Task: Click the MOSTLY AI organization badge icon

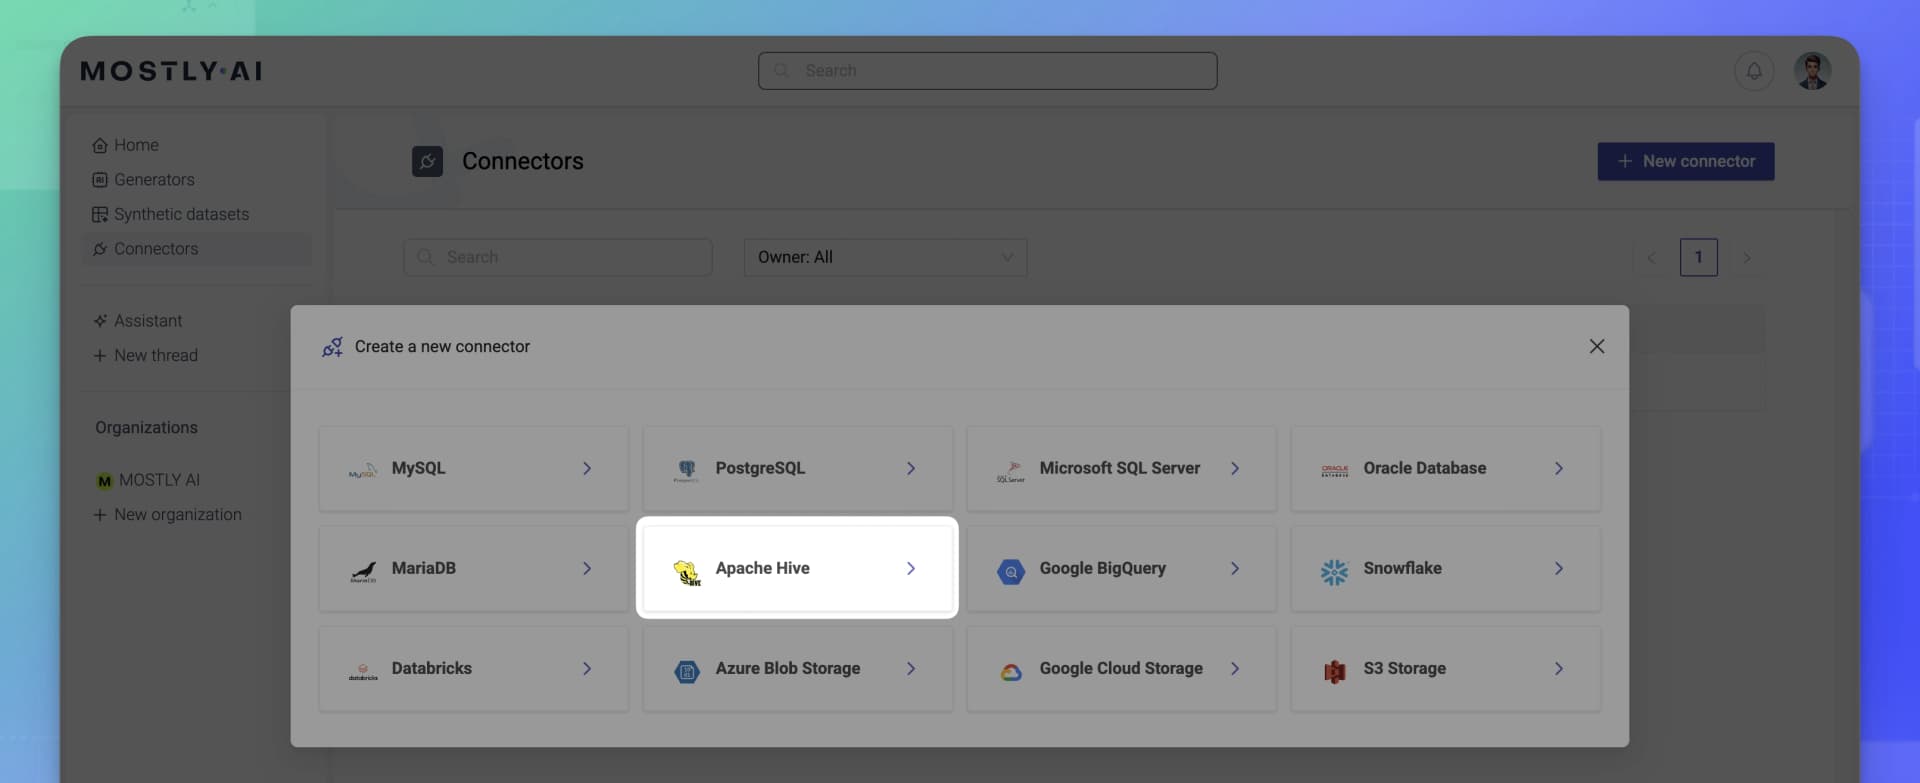Action: click(x=104, y=481)
